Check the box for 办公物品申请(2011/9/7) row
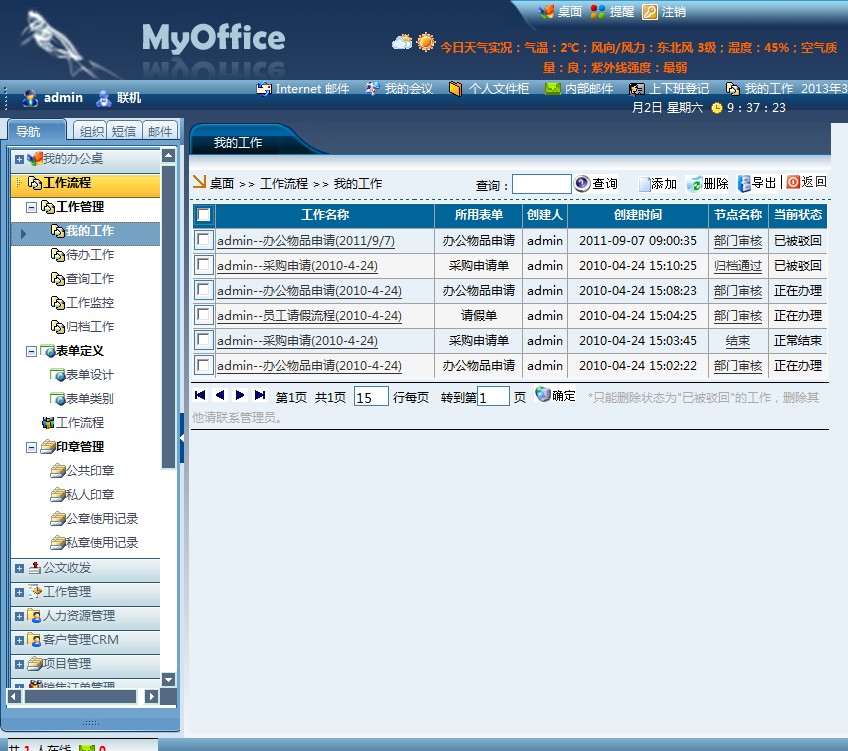The height and width of the screenshot is (751, 848). pyautogui.click(x=204, y=240)
